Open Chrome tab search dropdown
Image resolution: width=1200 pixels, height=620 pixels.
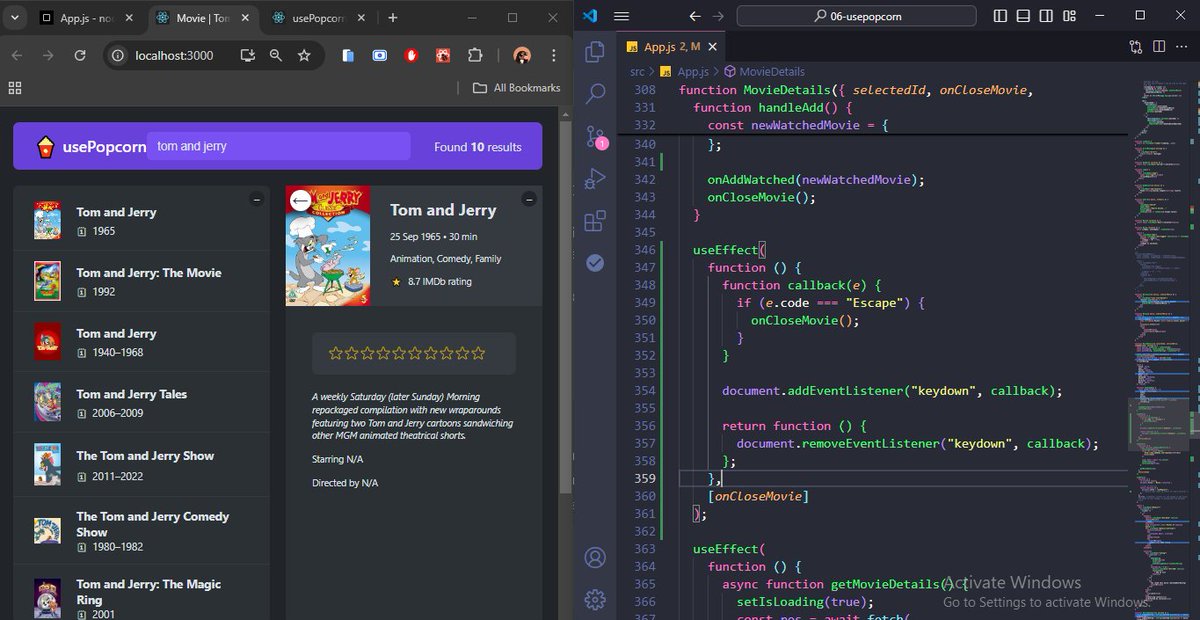coord(15,17)
